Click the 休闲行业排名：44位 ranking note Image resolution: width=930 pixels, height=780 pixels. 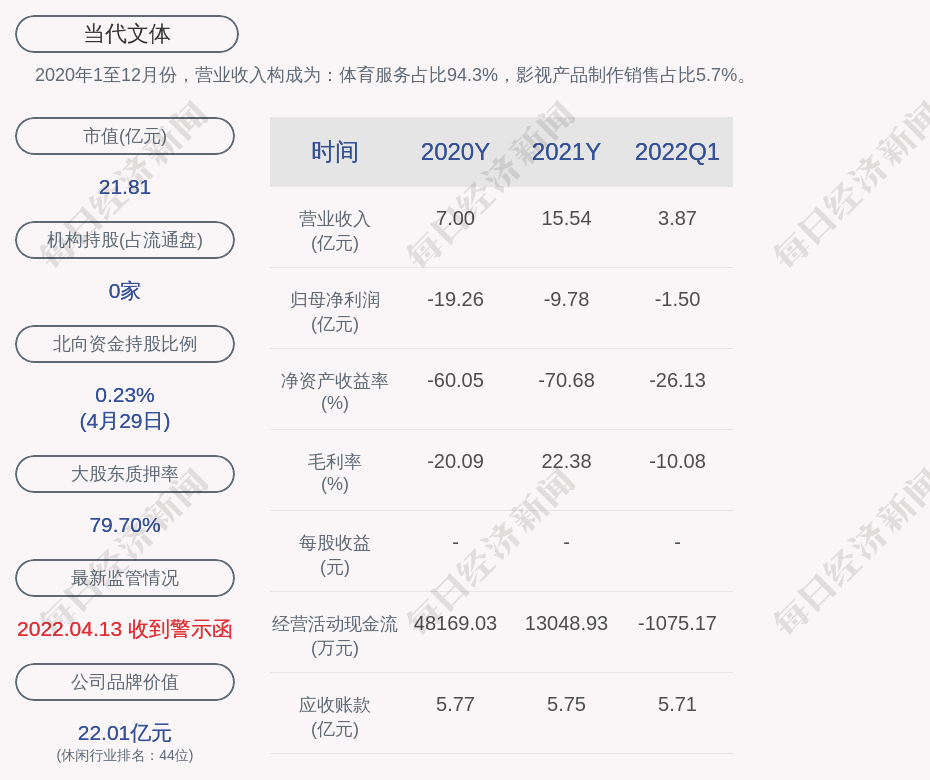(125, 755)
